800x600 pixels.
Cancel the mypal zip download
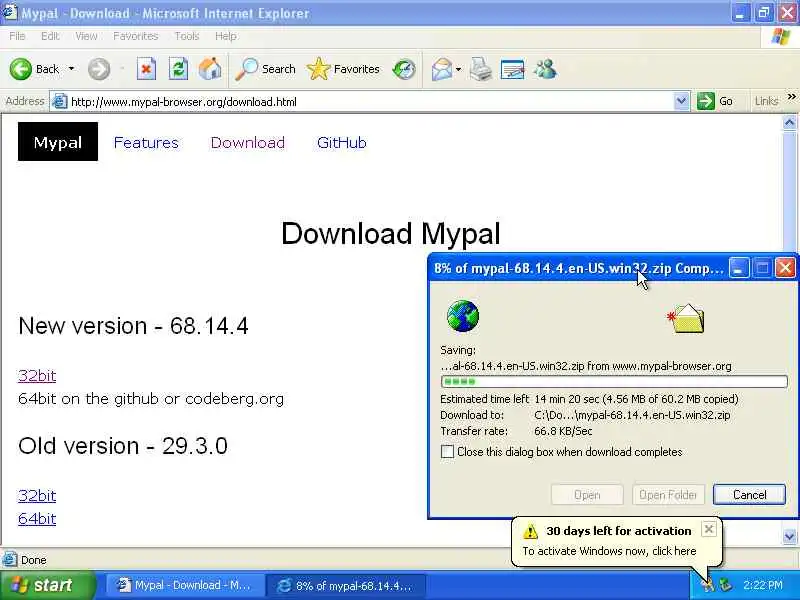click(x=749, y=494)
